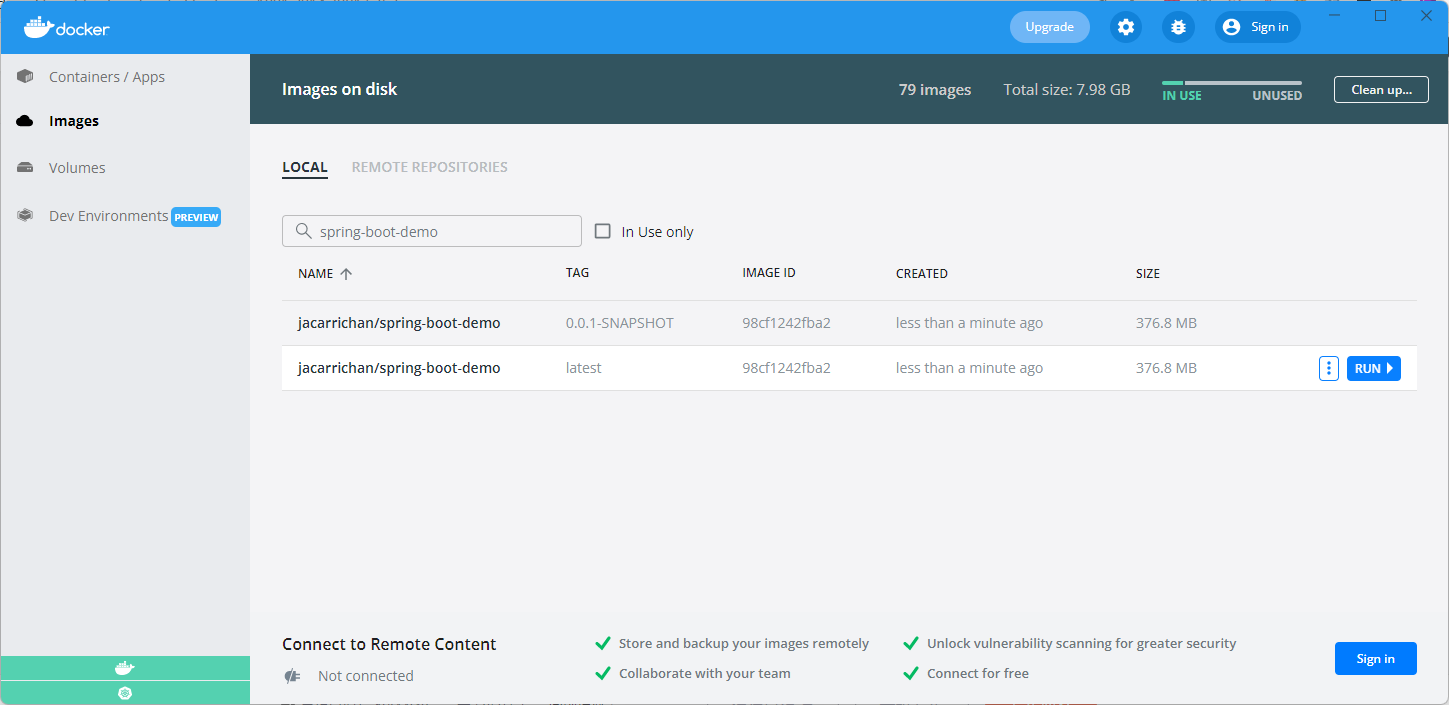Sort by the TAG column header
This screenshot has height=705, width=1449.
(577, 273)
